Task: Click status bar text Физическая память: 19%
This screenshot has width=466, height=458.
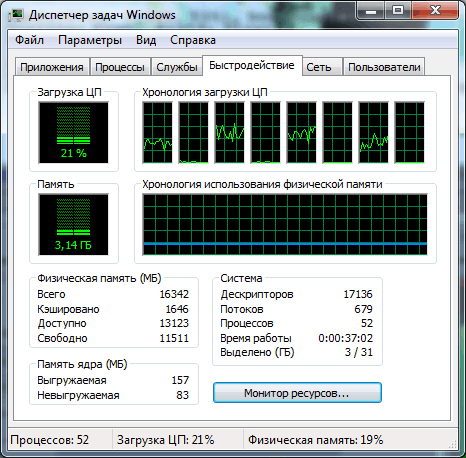Action: click(316, 440)
